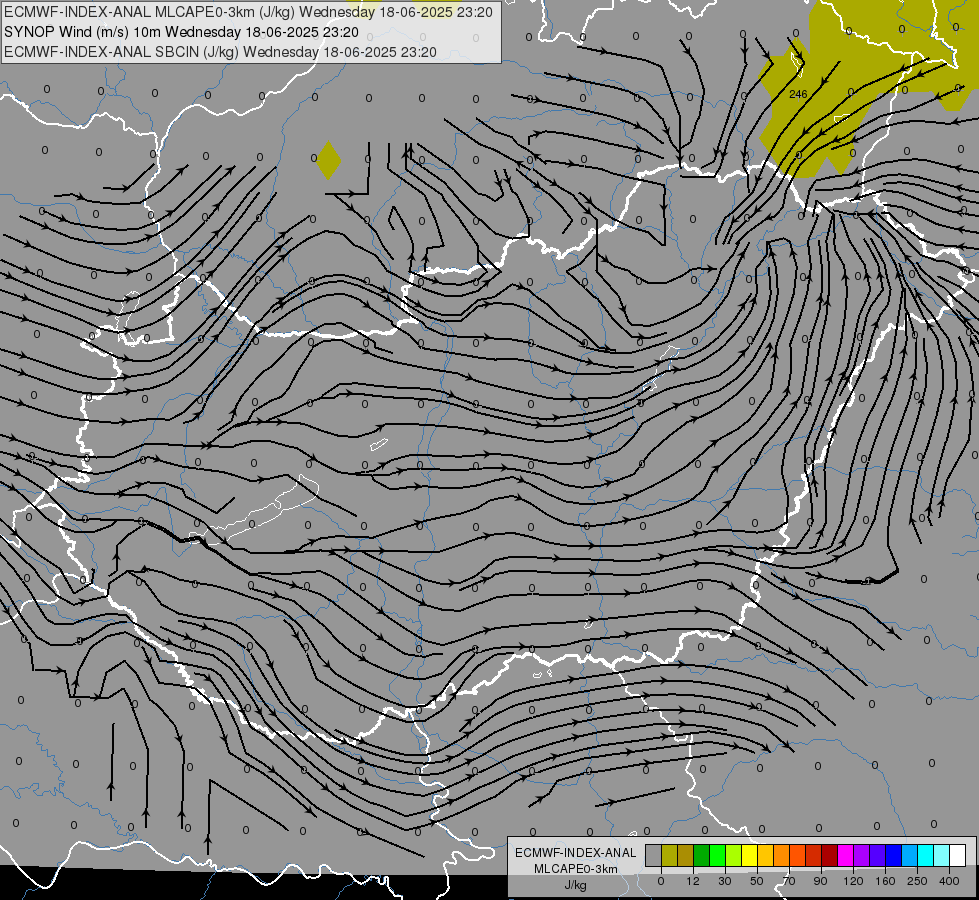Click the 'MLCAPE0-3km' text in the legend
This screenshot has width=979, height=900.
[x=575, y=869]
